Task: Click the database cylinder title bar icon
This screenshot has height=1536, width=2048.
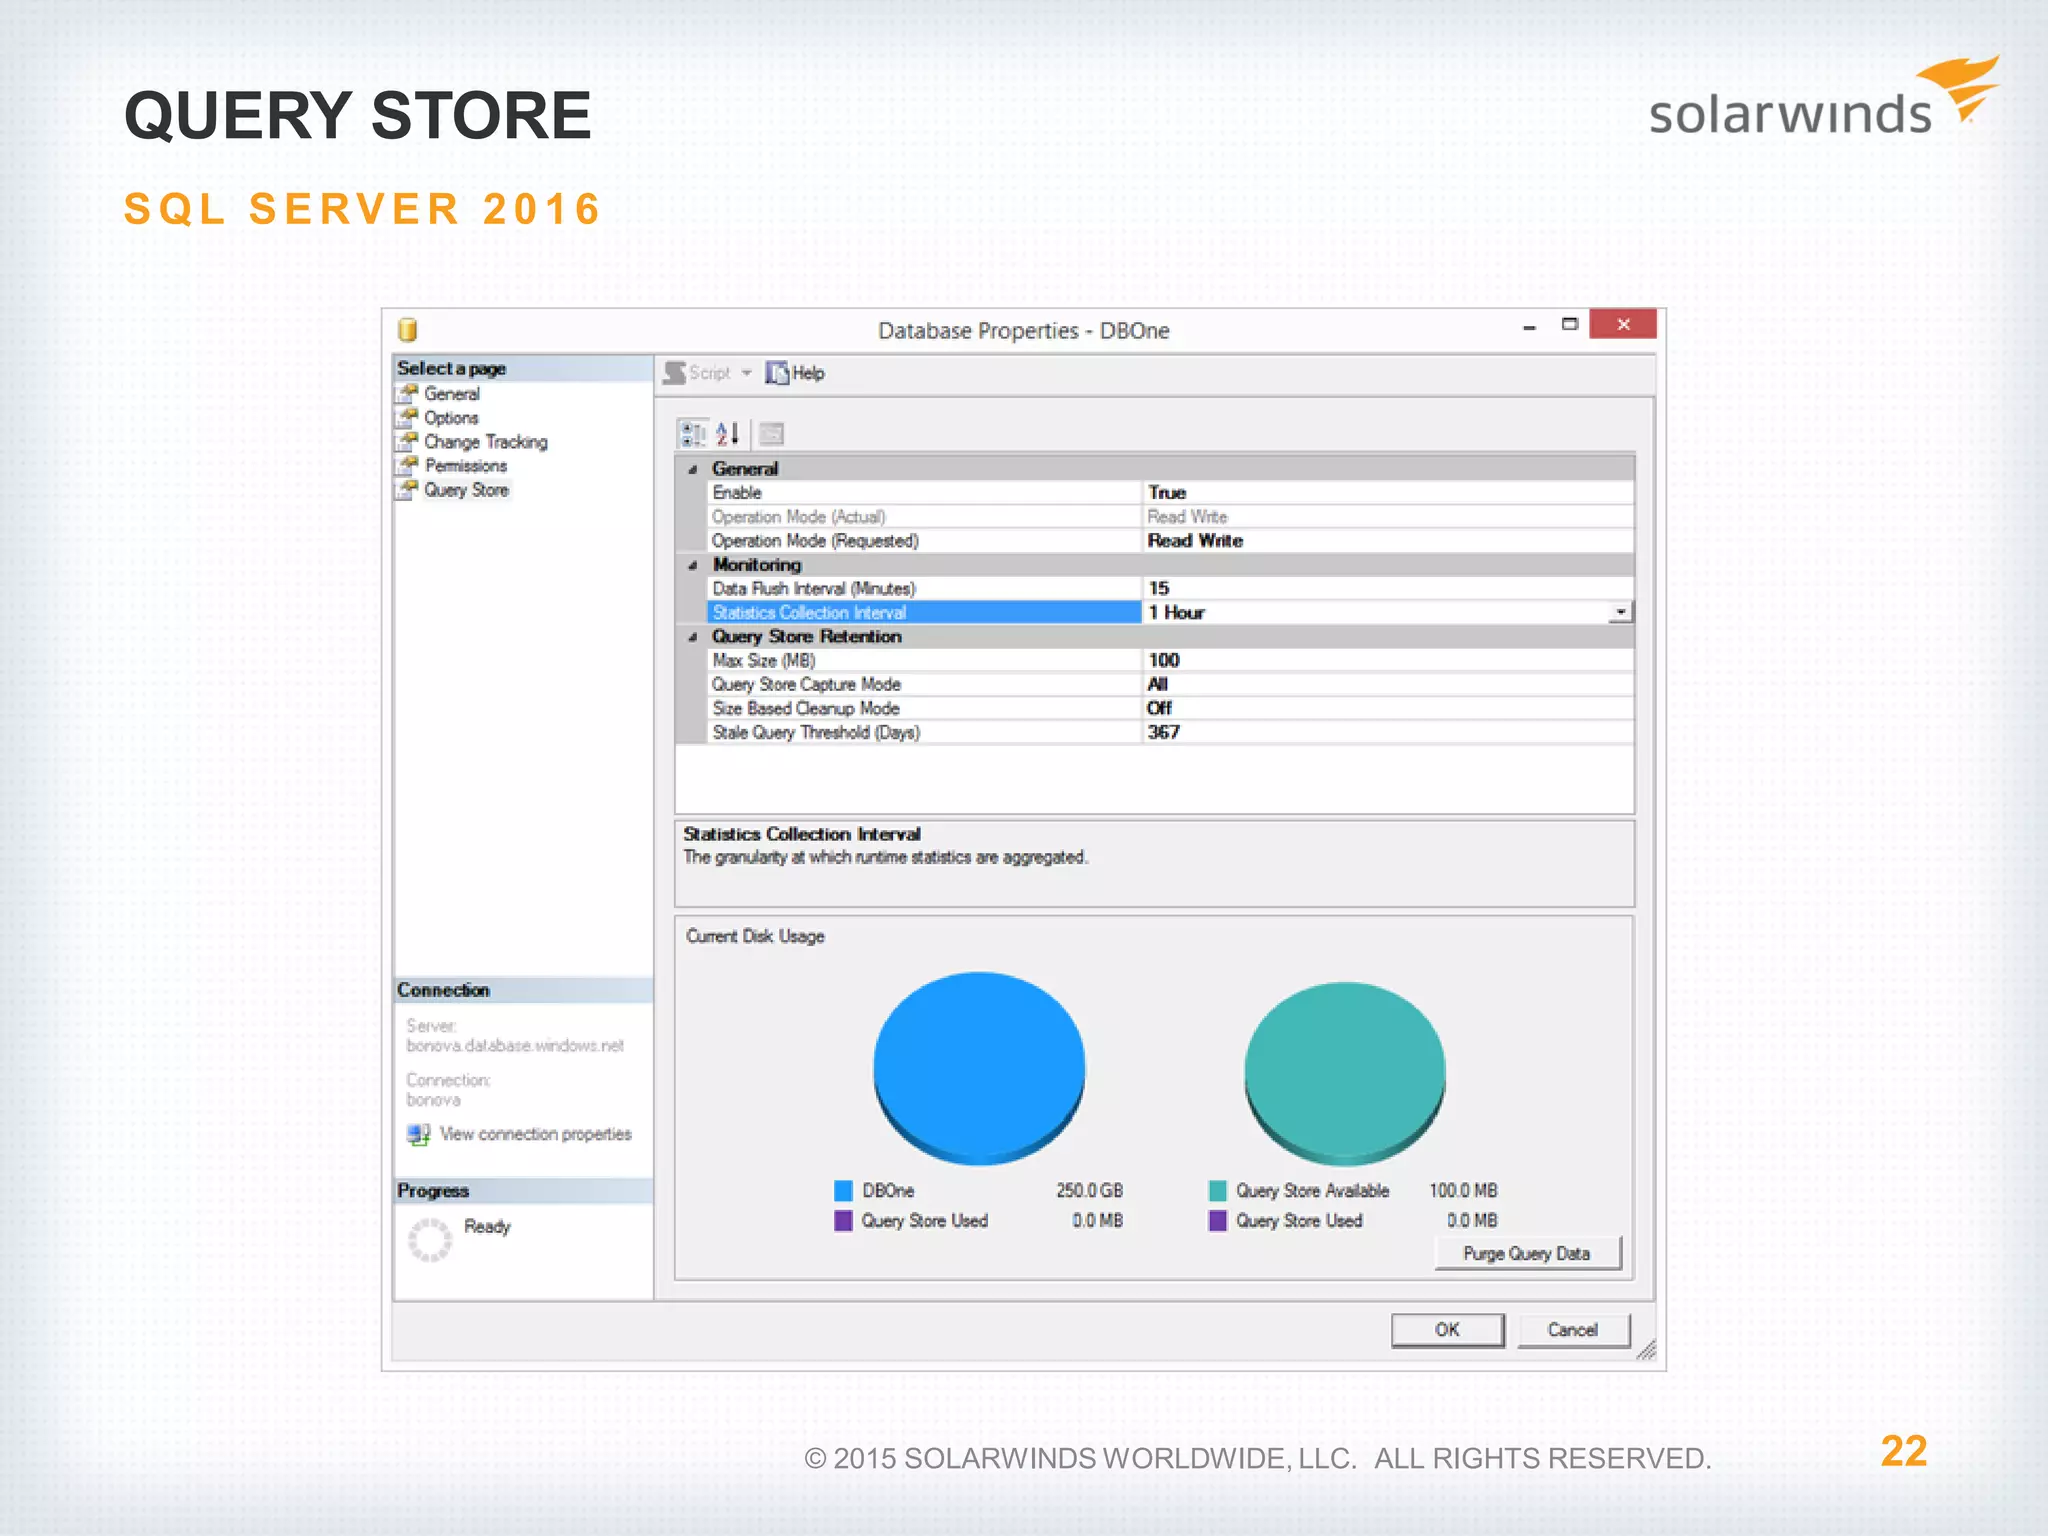Action: (407, 330)
